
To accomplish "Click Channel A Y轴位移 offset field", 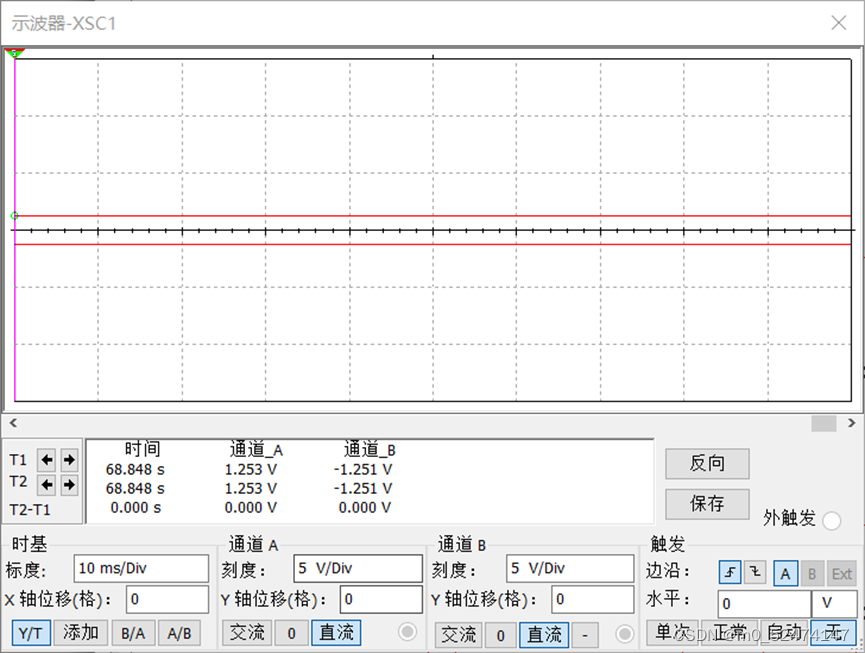I will (381, 600).
